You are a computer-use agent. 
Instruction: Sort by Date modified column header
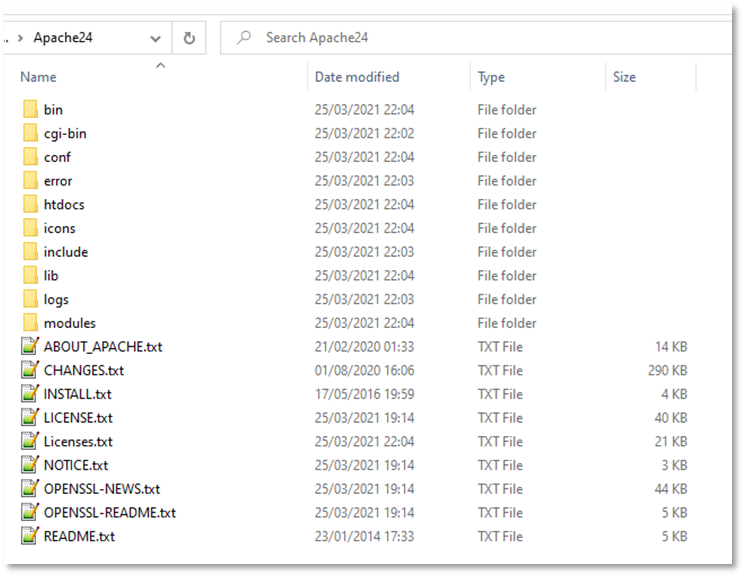pyautogui.click(x=357, y=77)
